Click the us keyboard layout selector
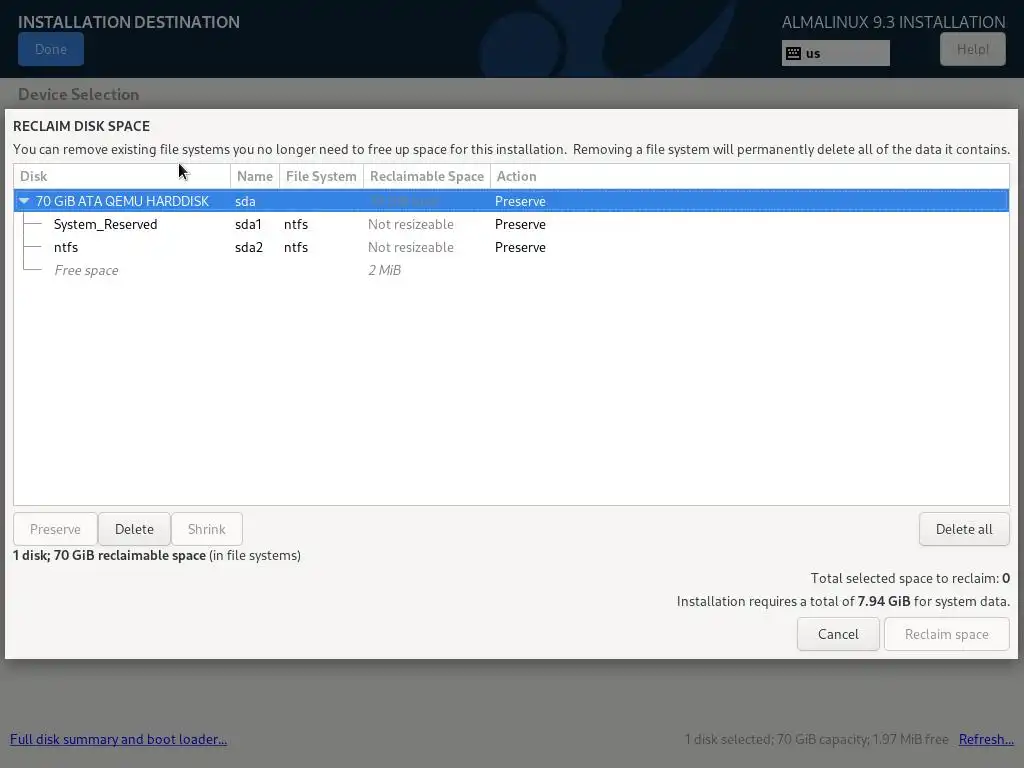Viewport: 1024px width, 768px height. click(x=835, y=54)
